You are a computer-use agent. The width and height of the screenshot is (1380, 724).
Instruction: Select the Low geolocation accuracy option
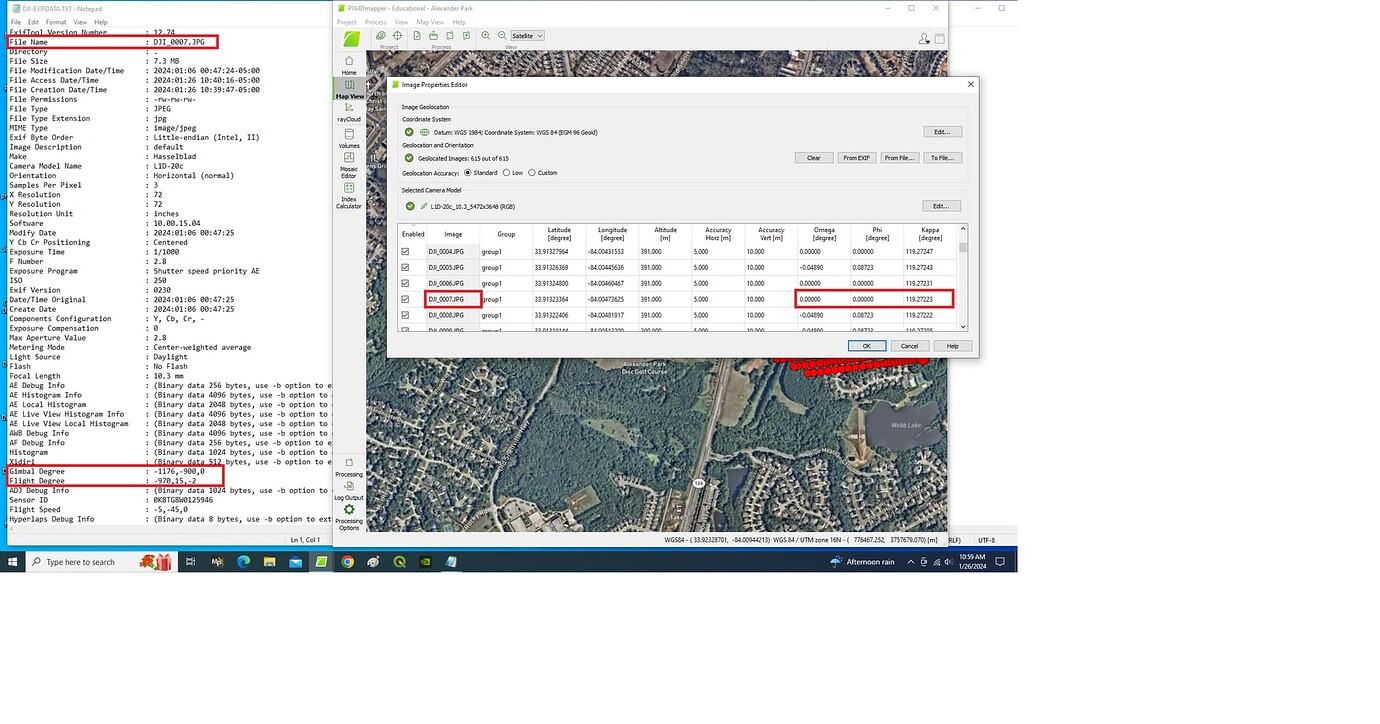click(507, 173)
